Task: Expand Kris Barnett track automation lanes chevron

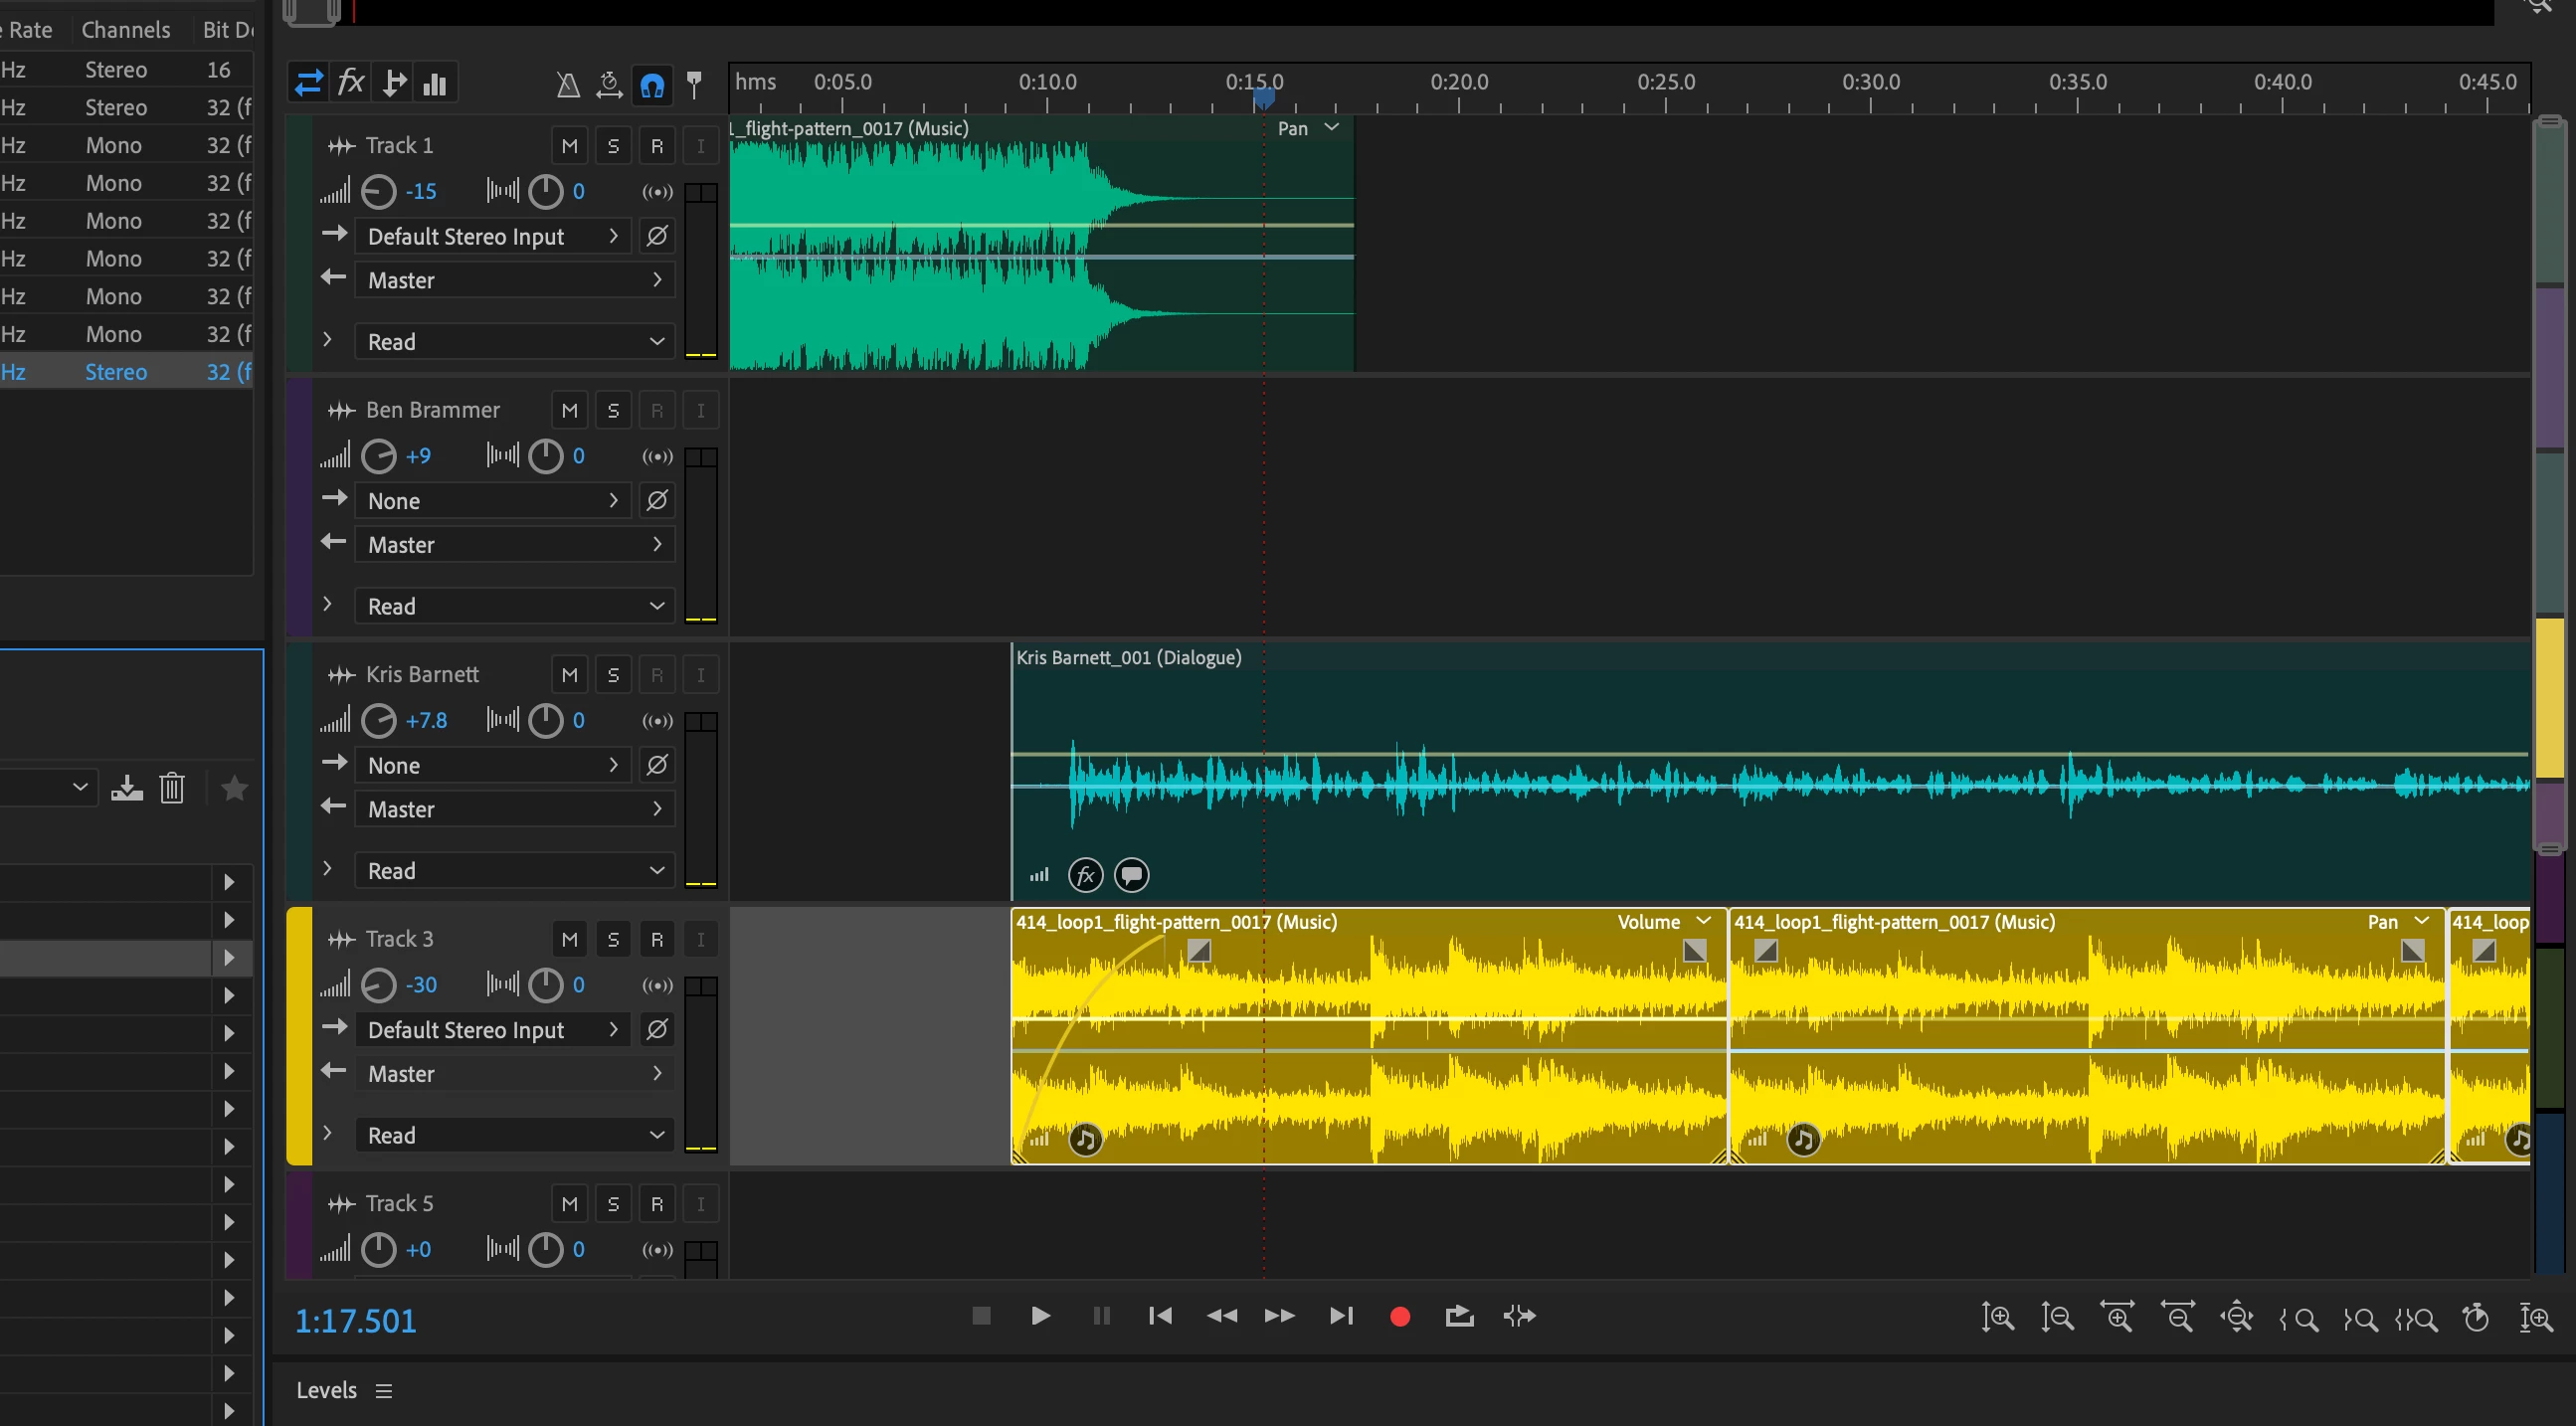Action: click(327, 869)
